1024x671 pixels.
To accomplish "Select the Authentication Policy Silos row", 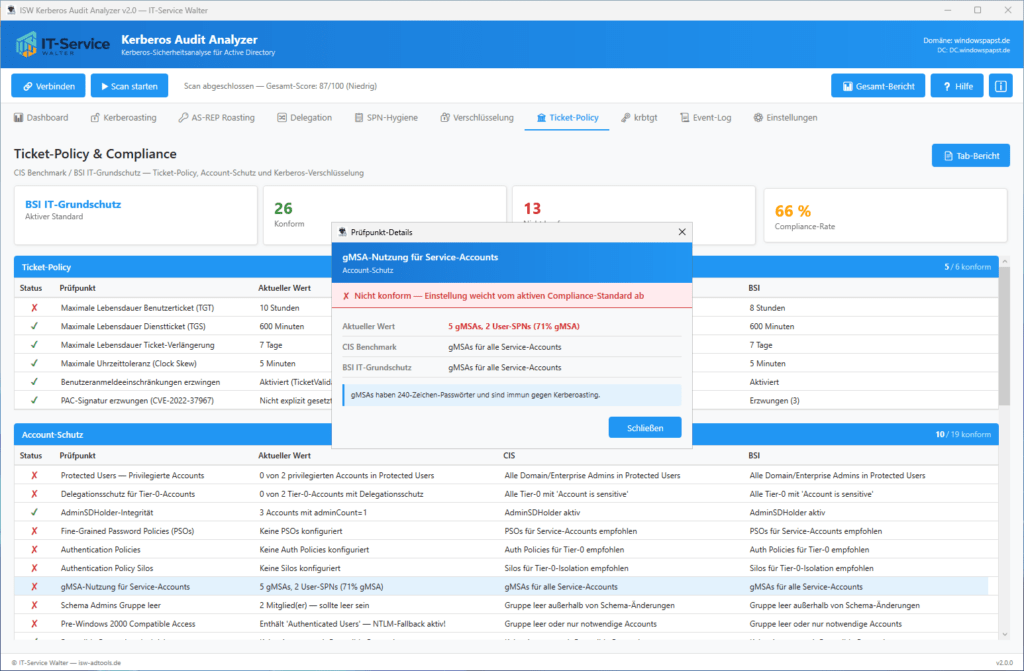I will 506,568.
